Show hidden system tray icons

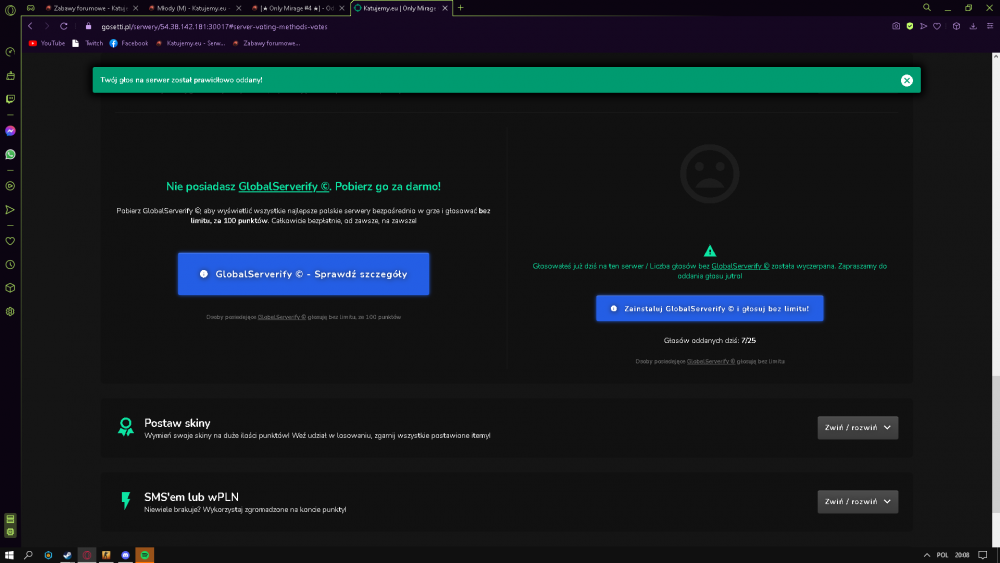pos(927,555)
